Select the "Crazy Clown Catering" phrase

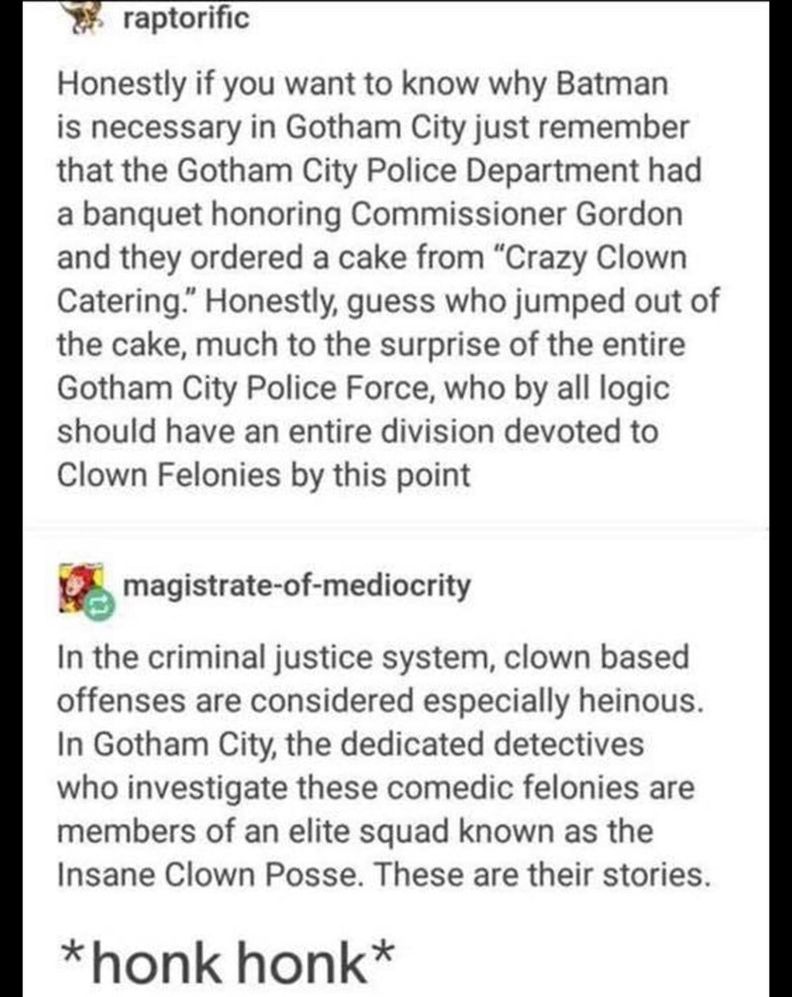tap(372, 278)
